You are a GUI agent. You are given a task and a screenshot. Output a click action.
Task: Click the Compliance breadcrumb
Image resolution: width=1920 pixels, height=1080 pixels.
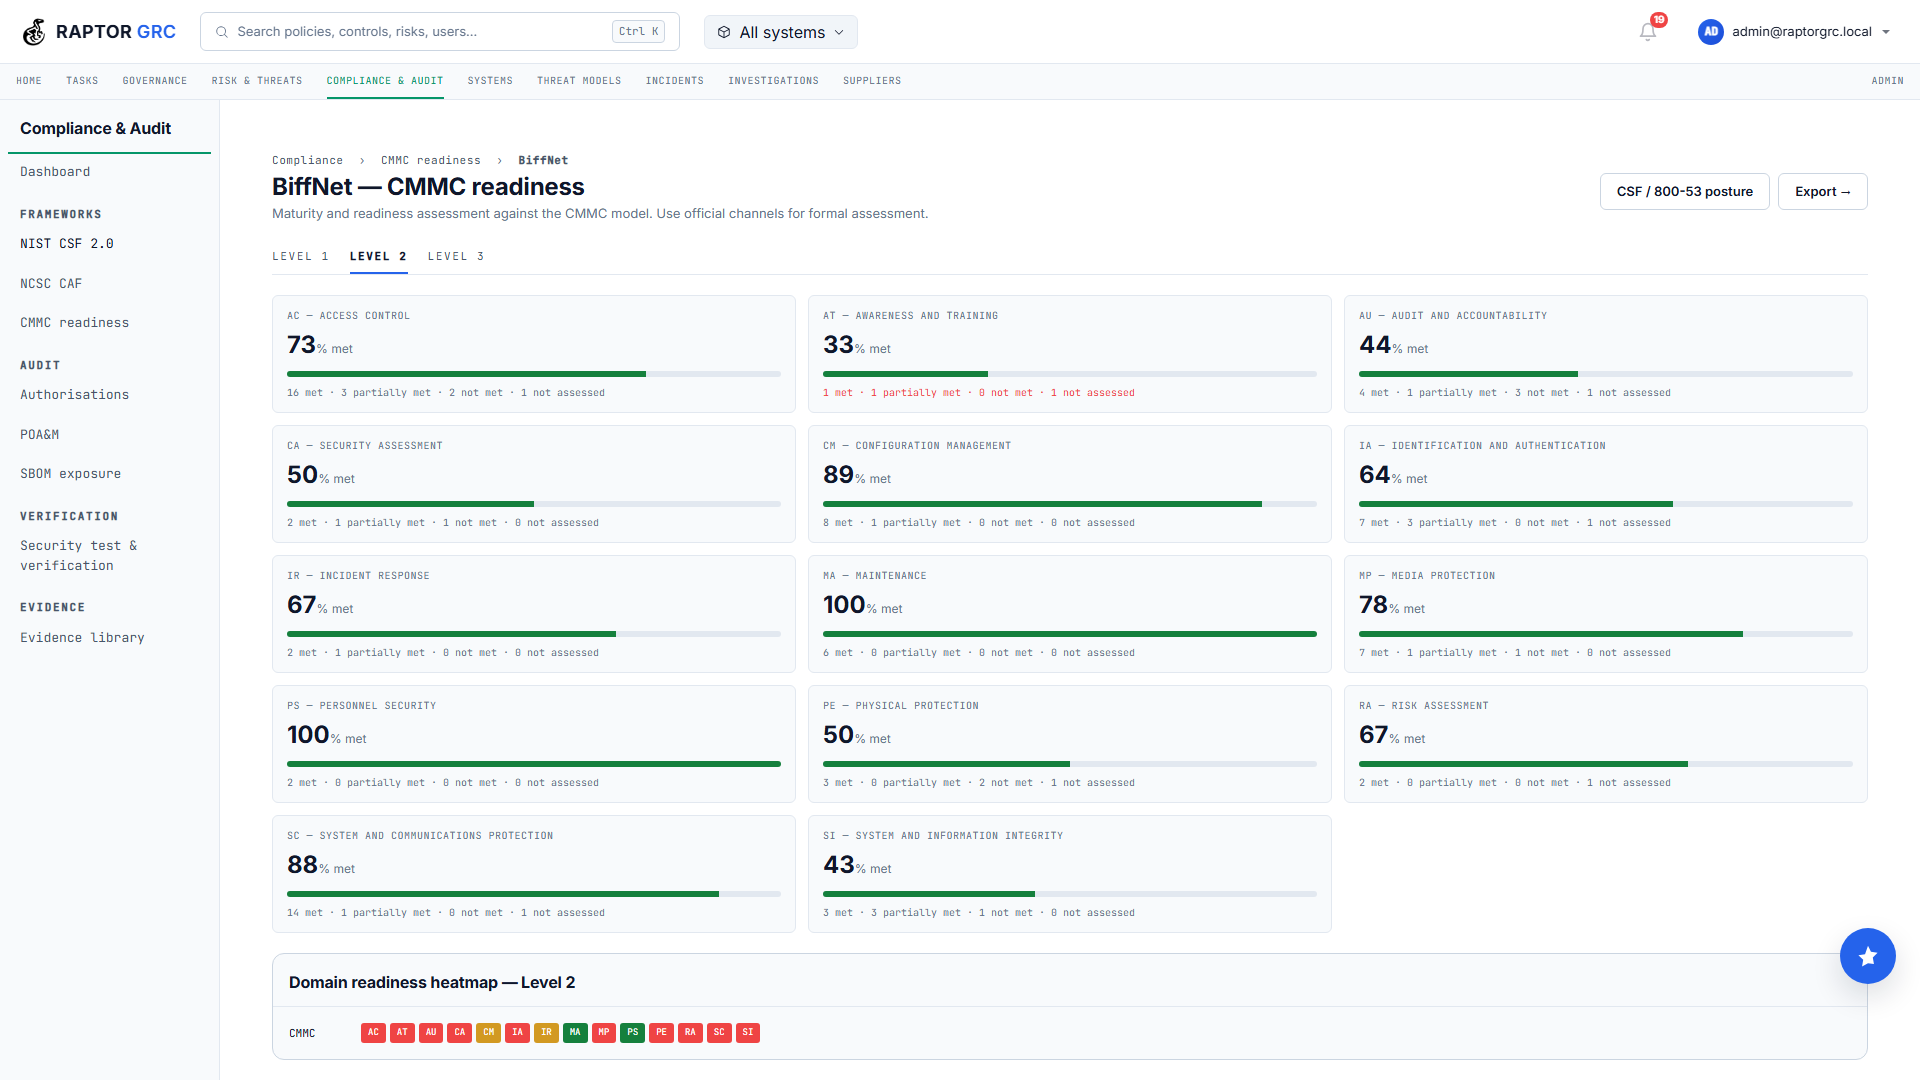[x=307, y=160]
